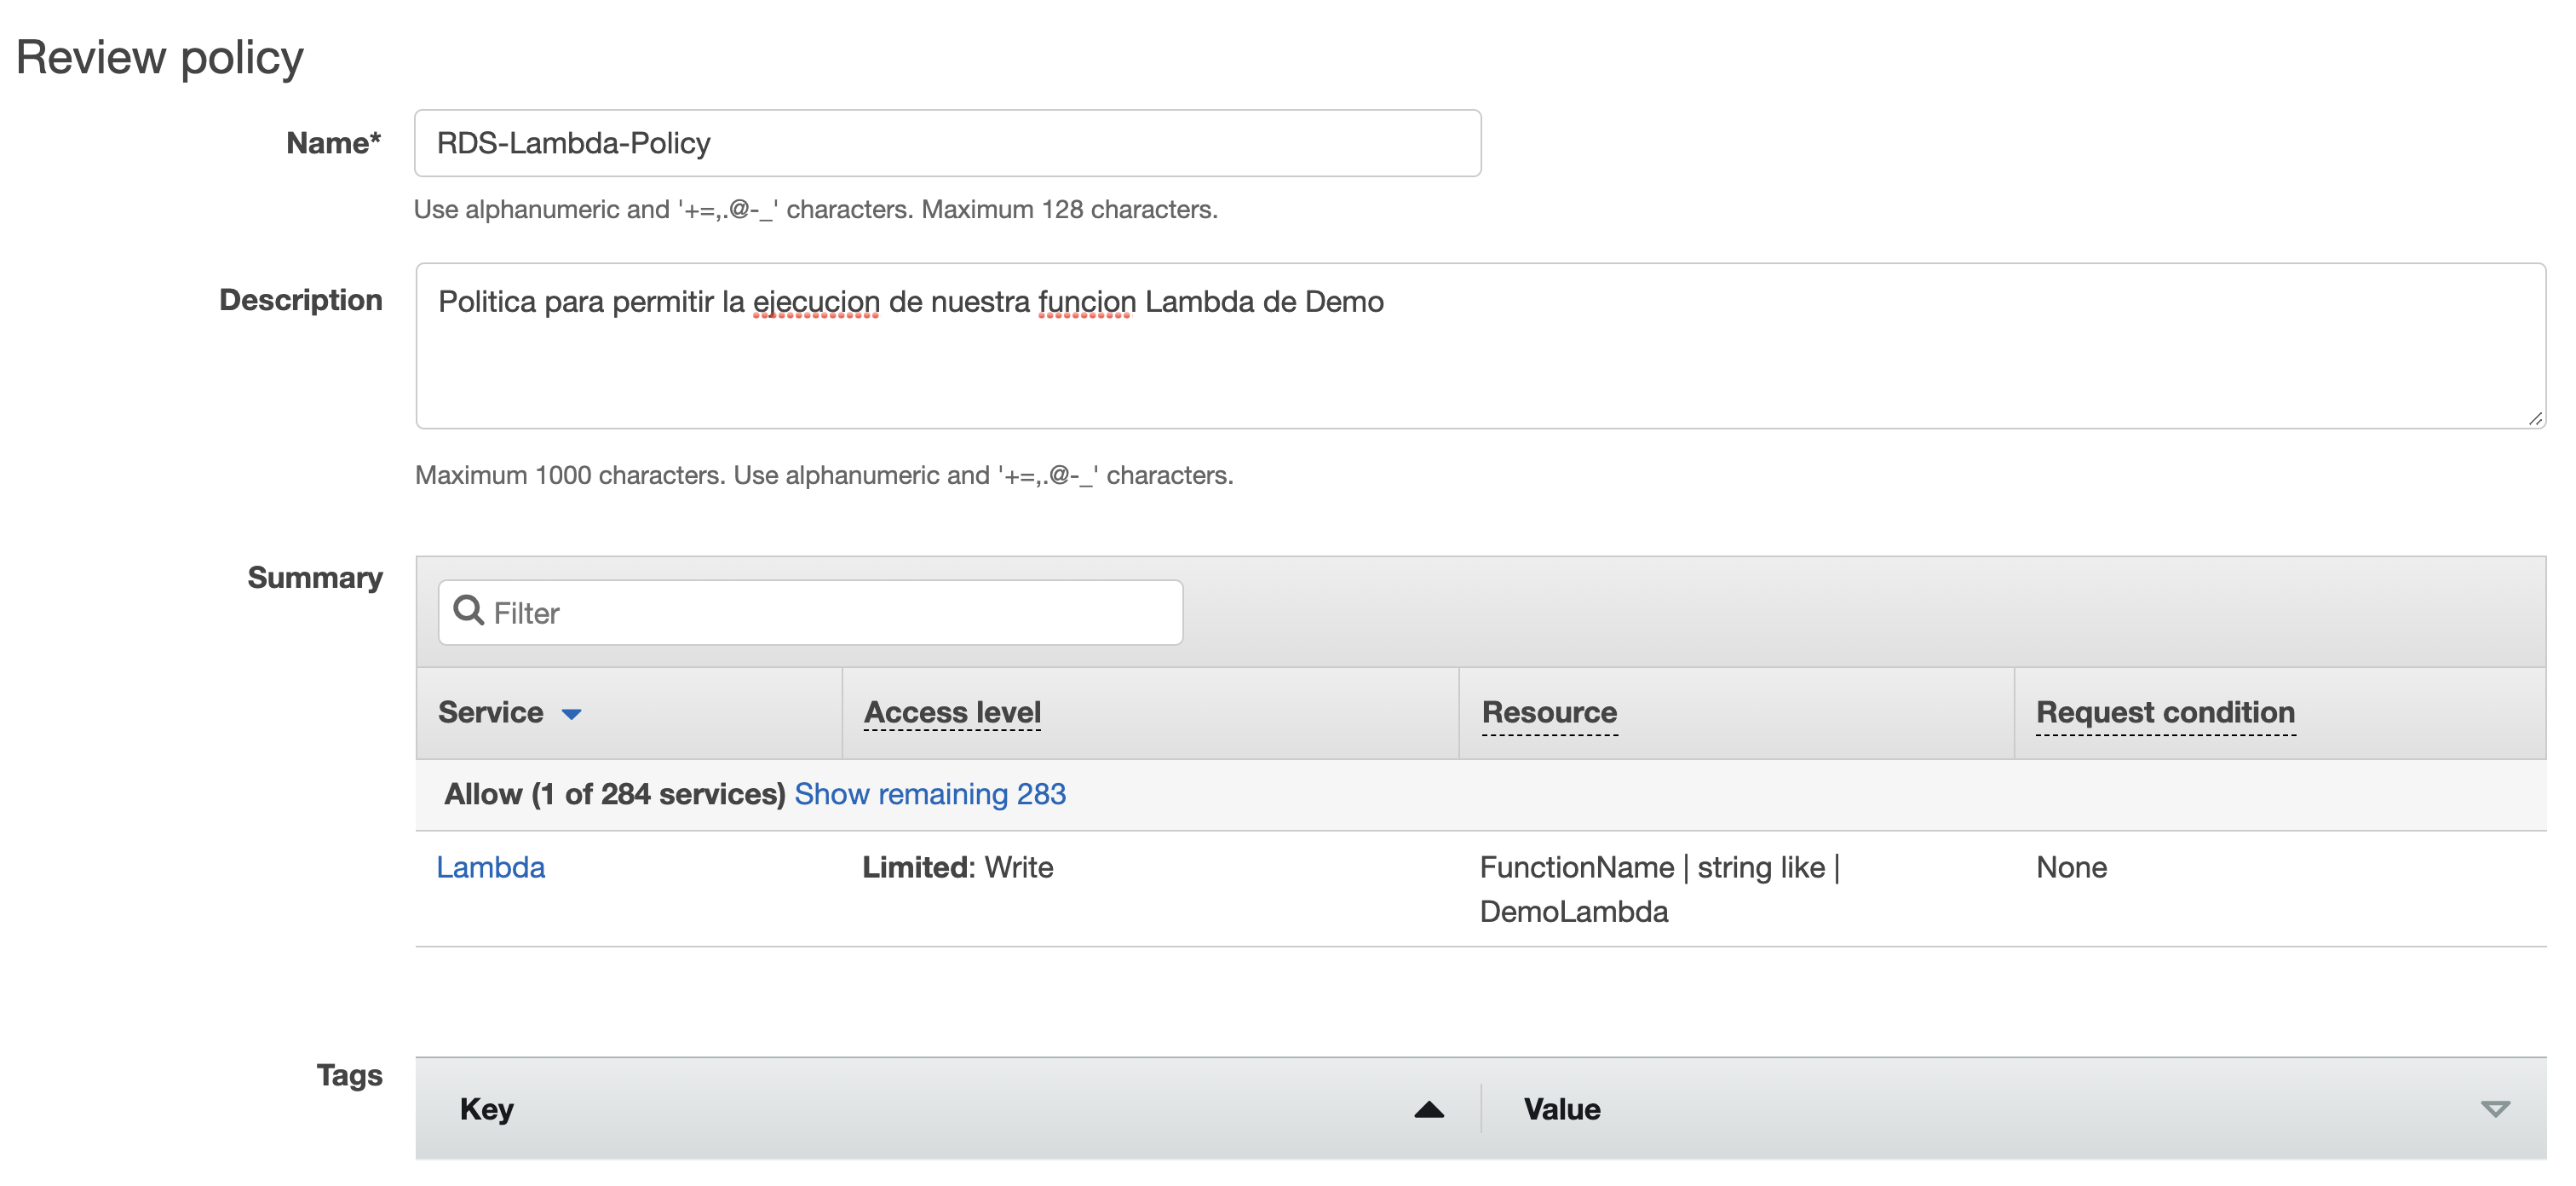Click the Service column sort arrow
This screenshot has width=2576, height=1186.
pyautogui.click(x=571, y=714)
